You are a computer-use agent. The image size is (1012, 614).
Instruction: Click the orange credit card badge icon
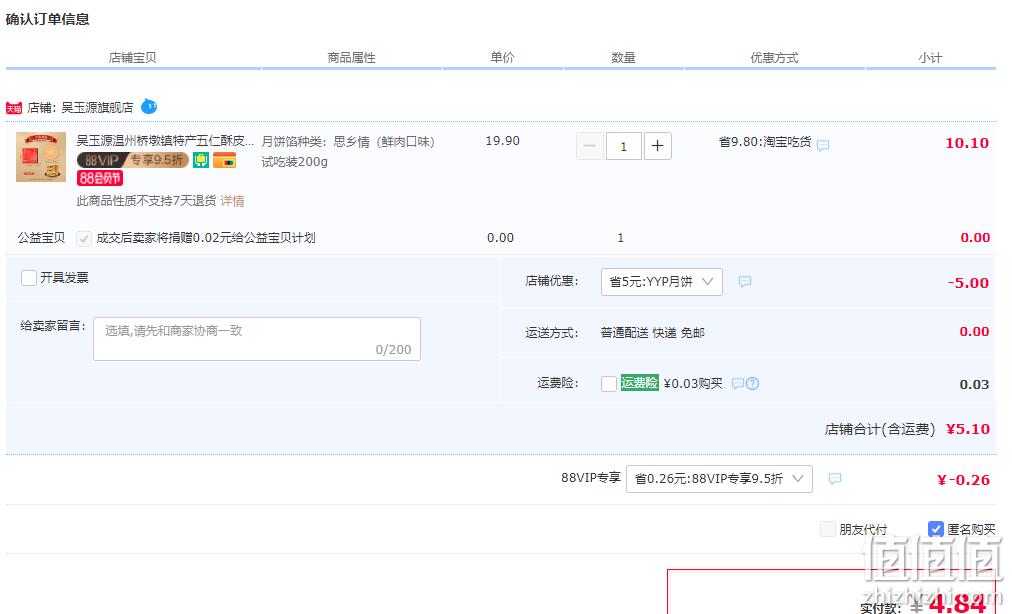point(225,159)
